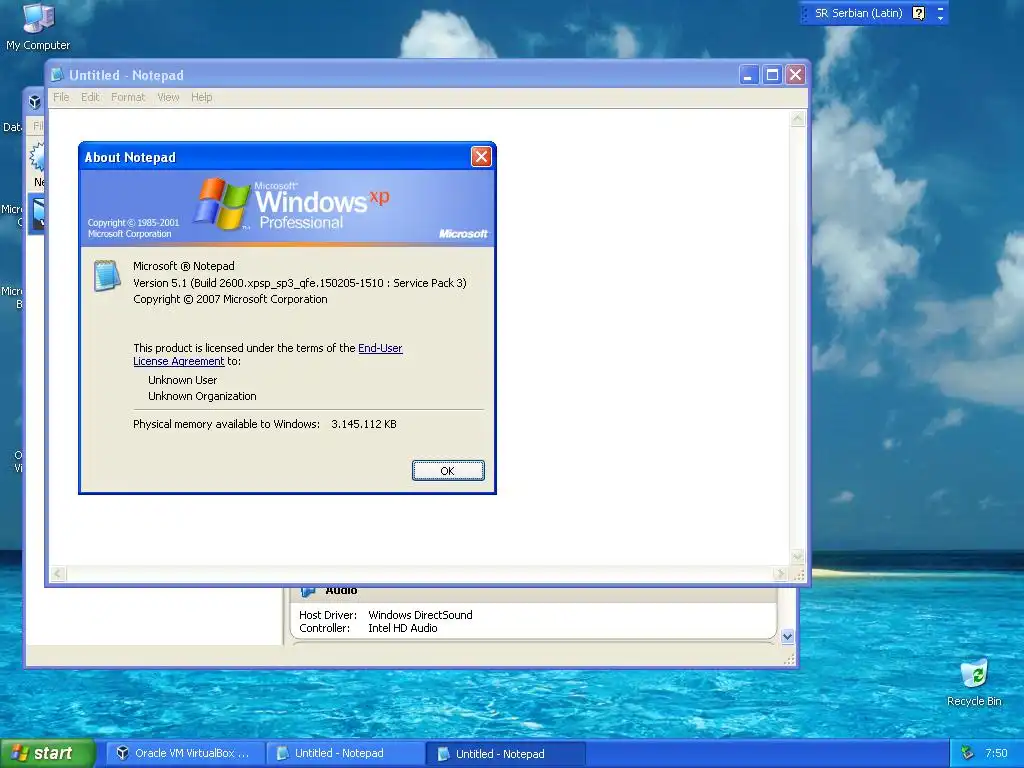1024x768 pixels.
Task: Open Notepad's View menu
Action: point(168,97)
